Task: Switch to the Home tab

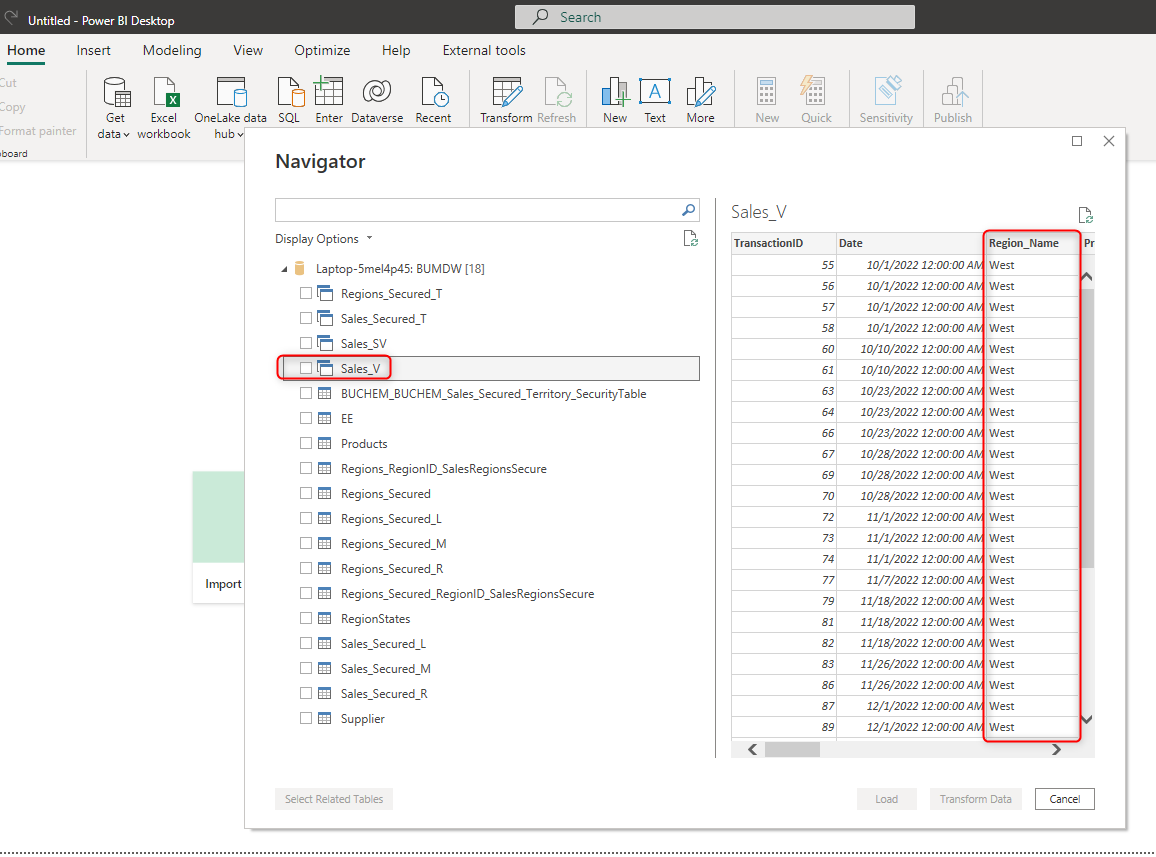Action: click(27, 50)
